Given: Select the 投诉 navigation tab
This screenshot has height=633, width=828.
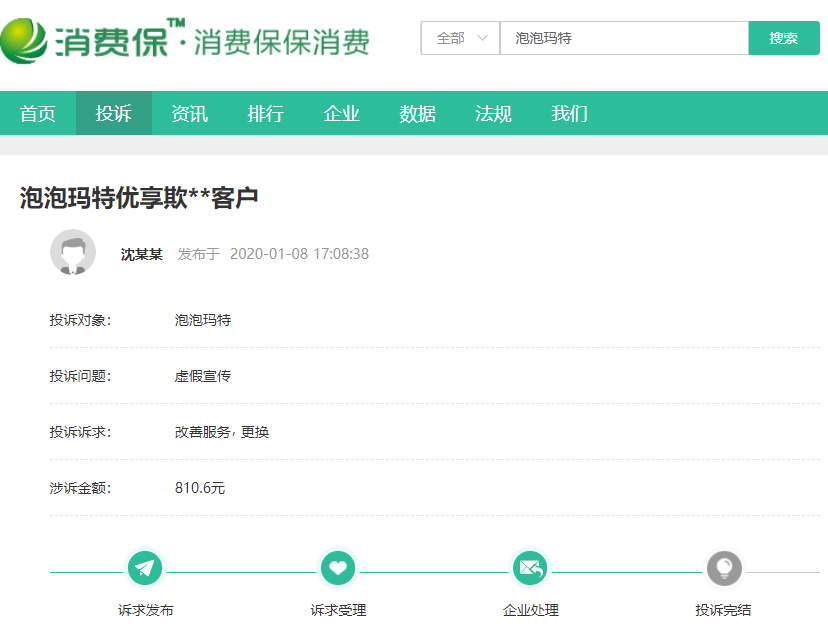Looking at the screenshot, I should (114, 114).
